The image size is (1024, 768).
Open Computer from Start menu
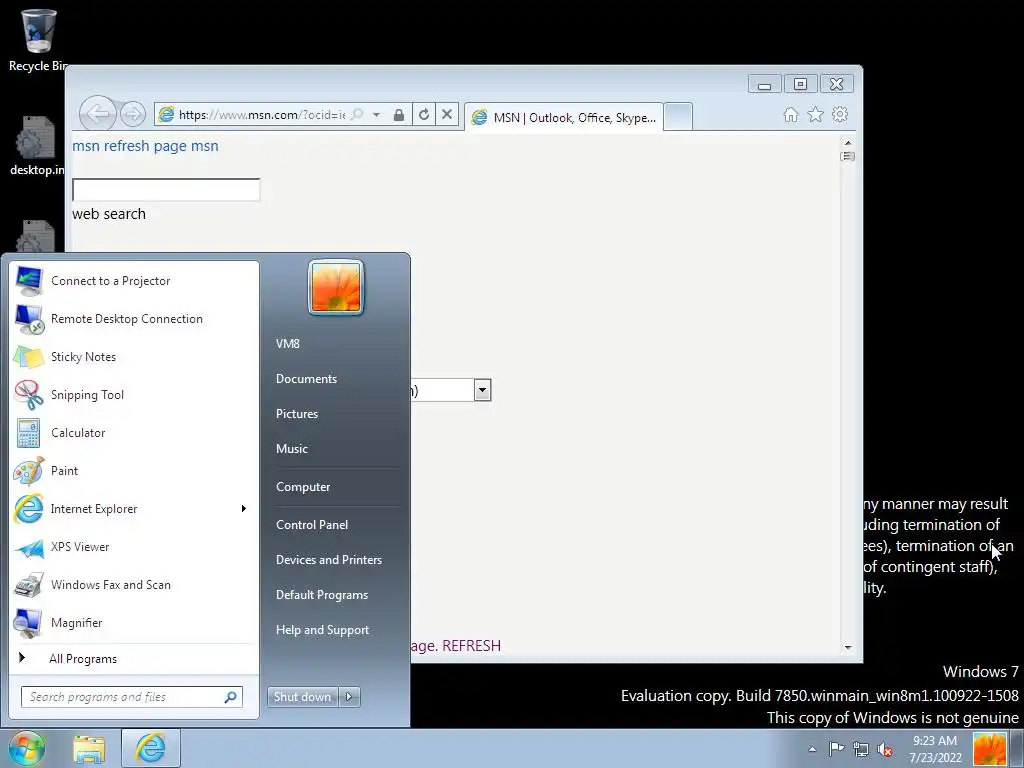click(x=303, y=487)
